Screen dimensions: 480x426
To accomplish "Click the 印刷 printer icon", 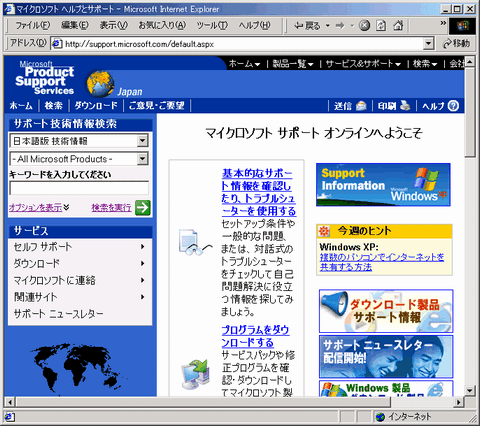I will (405, 106).
